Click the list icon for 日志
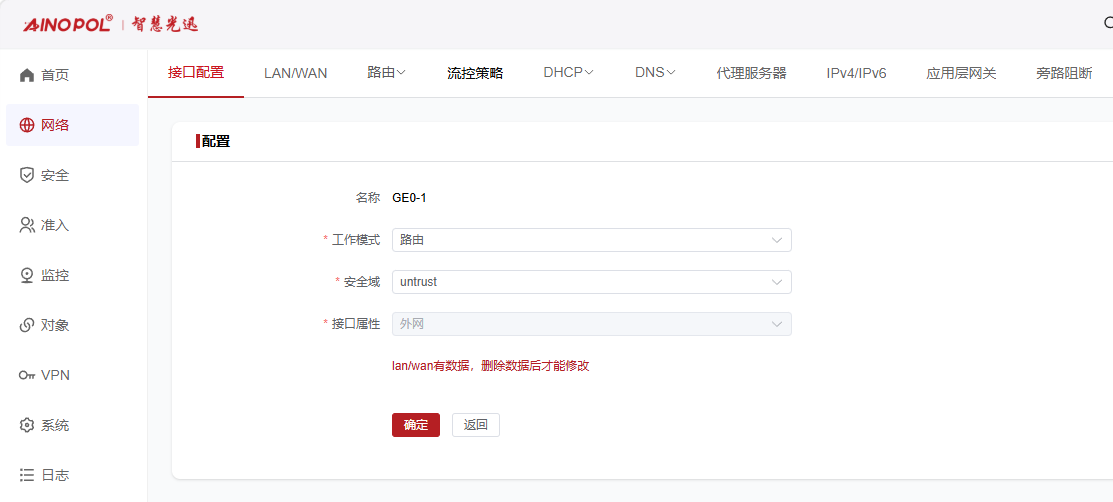 (27, 475)
